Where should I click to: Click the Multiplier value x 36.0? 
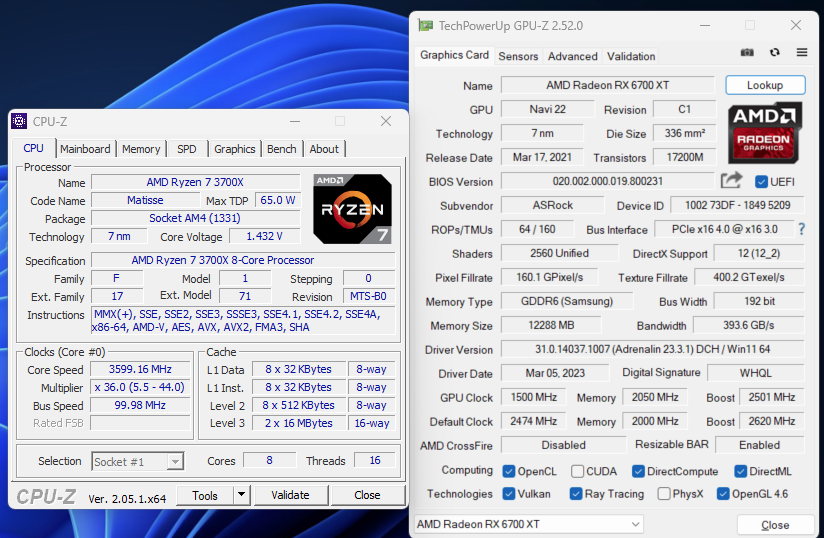coord(140,387)
